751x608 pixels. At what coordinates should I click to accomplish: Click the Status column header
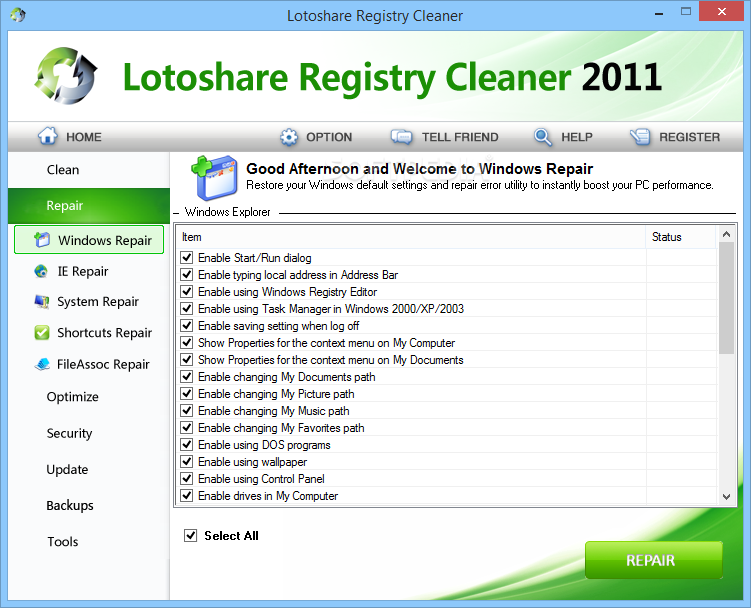(681, 237)
